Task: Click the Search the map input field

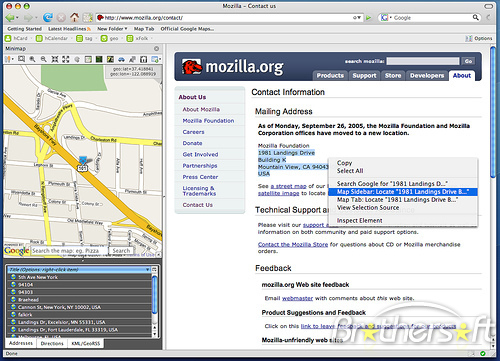Action: [x=69, y=251]
